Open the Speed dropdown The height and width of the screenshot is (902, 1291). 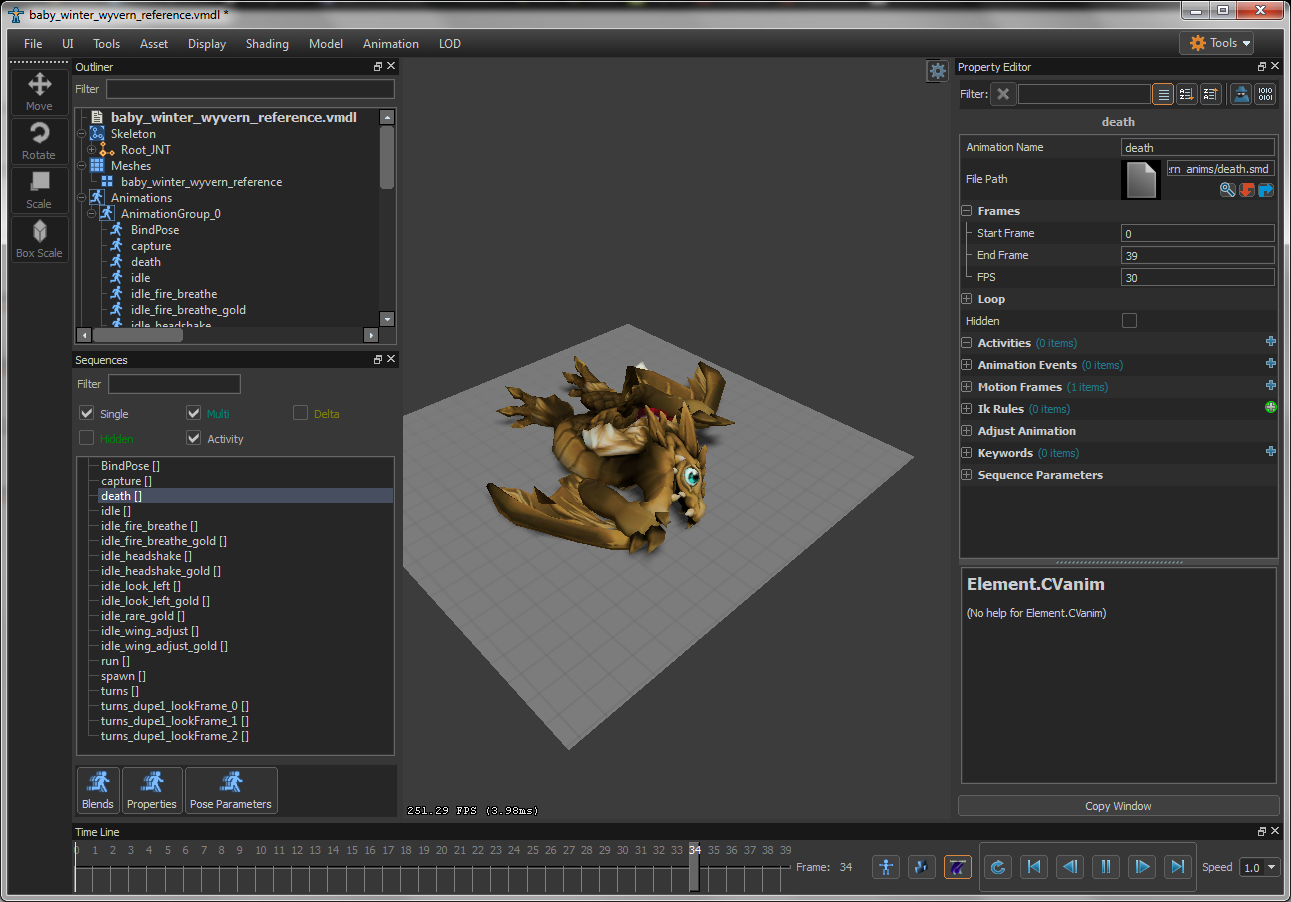point(1259,867)
